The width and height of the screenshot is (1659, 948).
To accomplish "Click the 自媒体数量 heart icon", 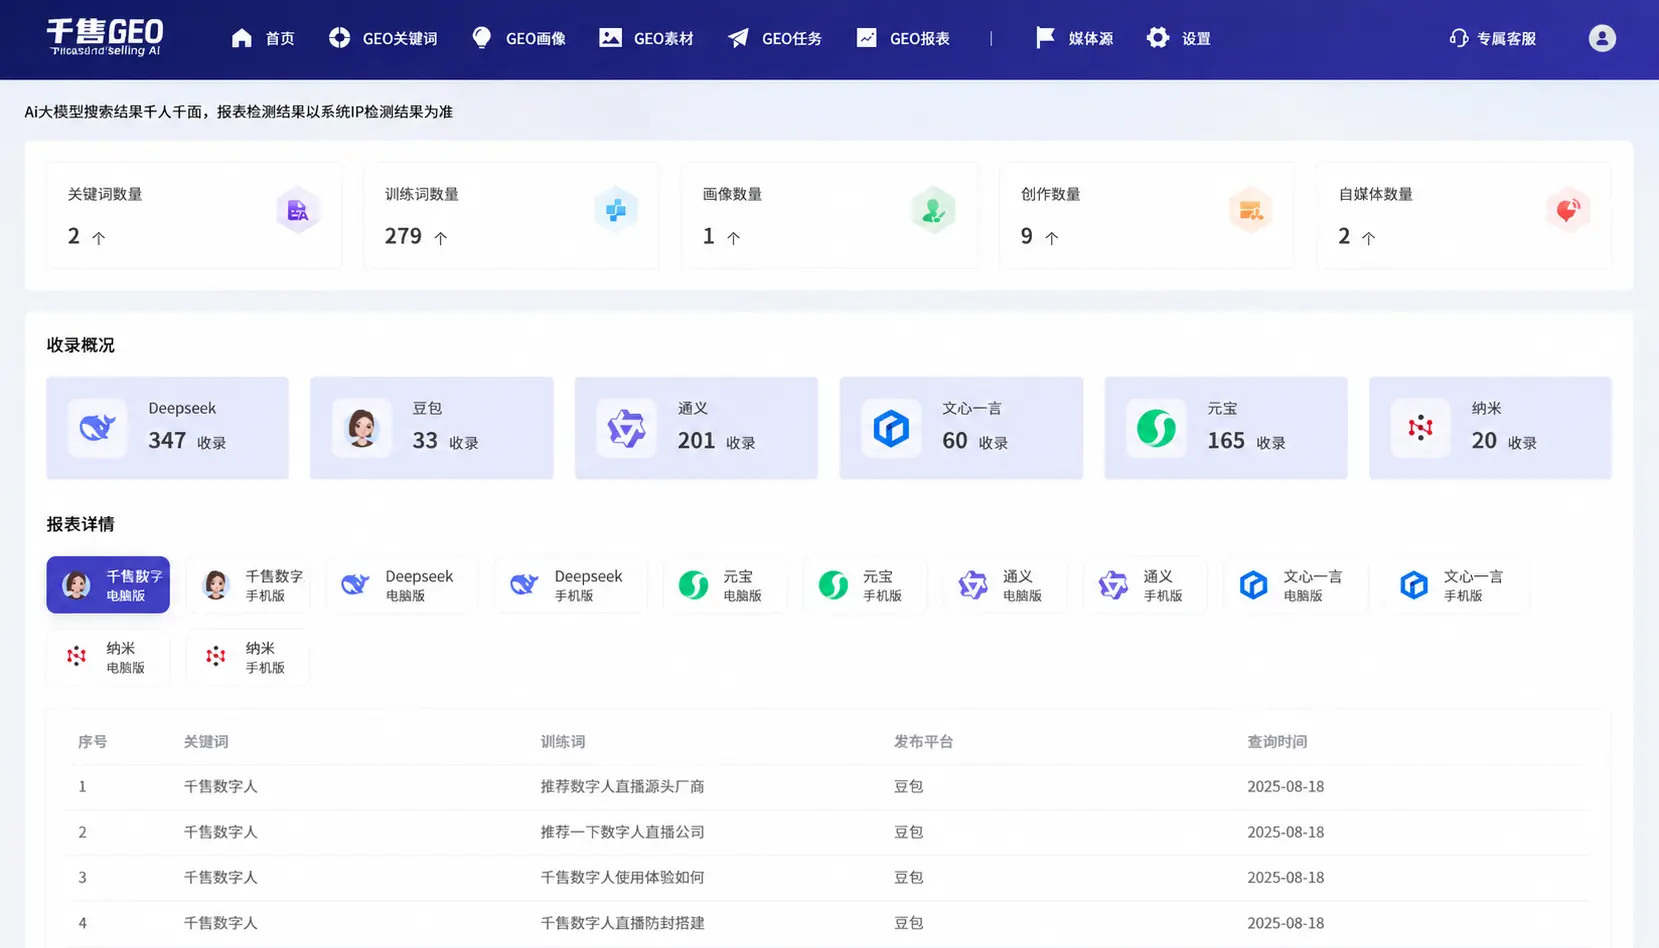I will click(1568, 210).
